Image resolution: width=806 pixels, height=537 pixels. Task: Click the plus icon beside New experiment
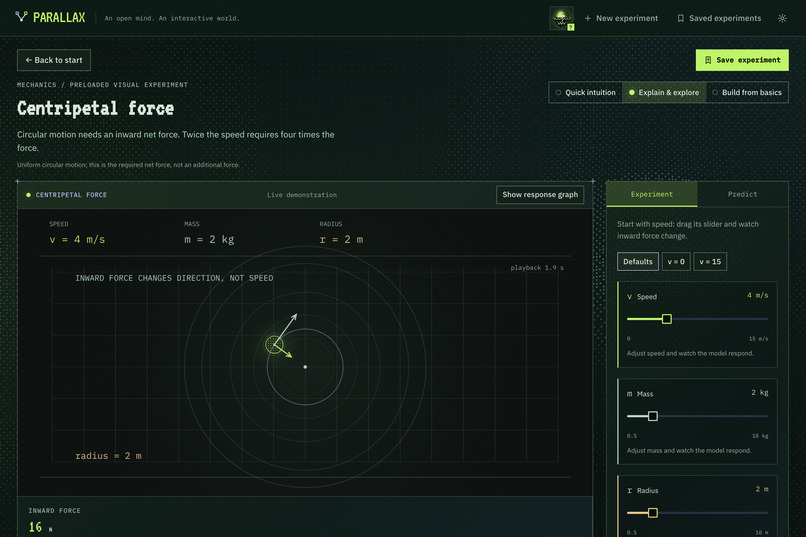click(x=588, y=18)
